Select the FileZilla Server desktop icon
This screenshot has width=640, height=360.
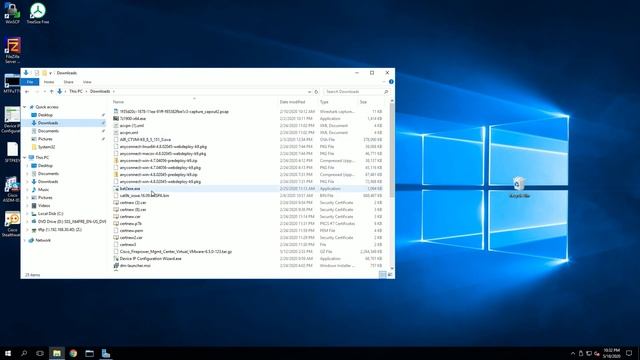12,50
